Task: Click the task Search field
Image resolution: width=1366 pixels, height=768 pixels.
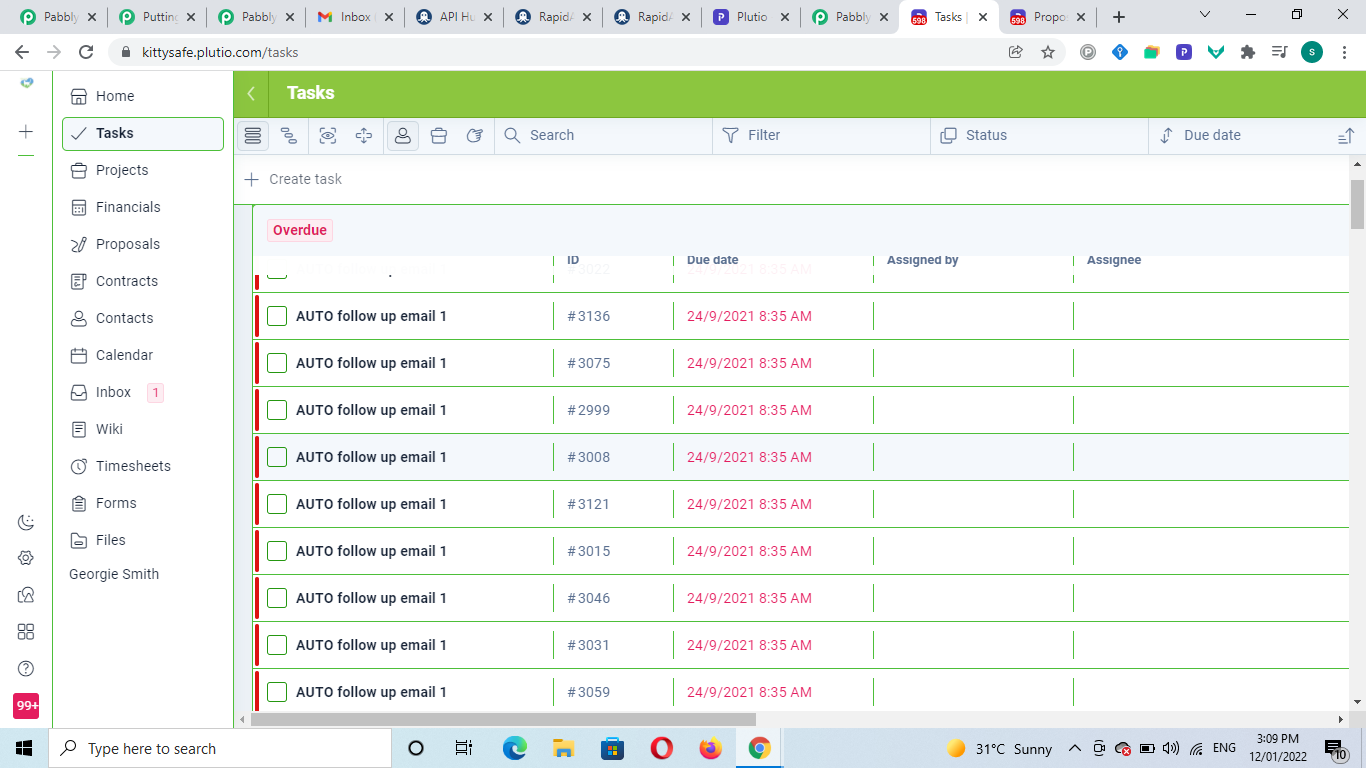Action: coord(603,135)
